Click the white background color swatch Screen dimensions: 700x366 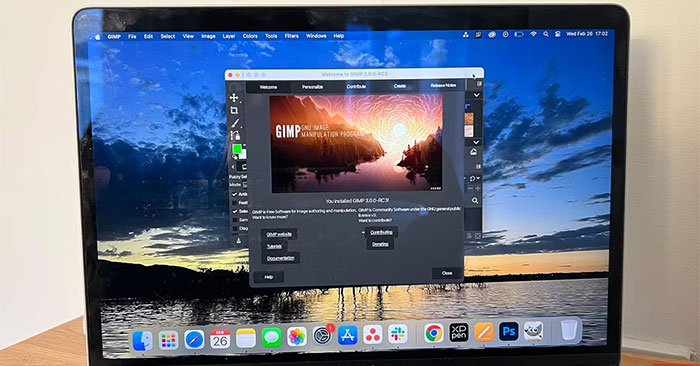243,155
